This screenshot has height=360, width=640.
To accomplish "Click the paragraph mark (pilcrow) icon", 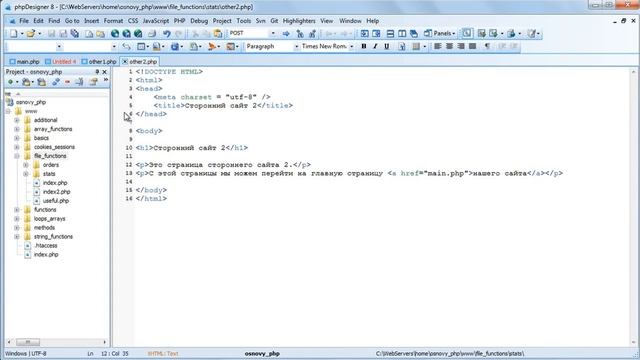I will (x=487, y=47).
